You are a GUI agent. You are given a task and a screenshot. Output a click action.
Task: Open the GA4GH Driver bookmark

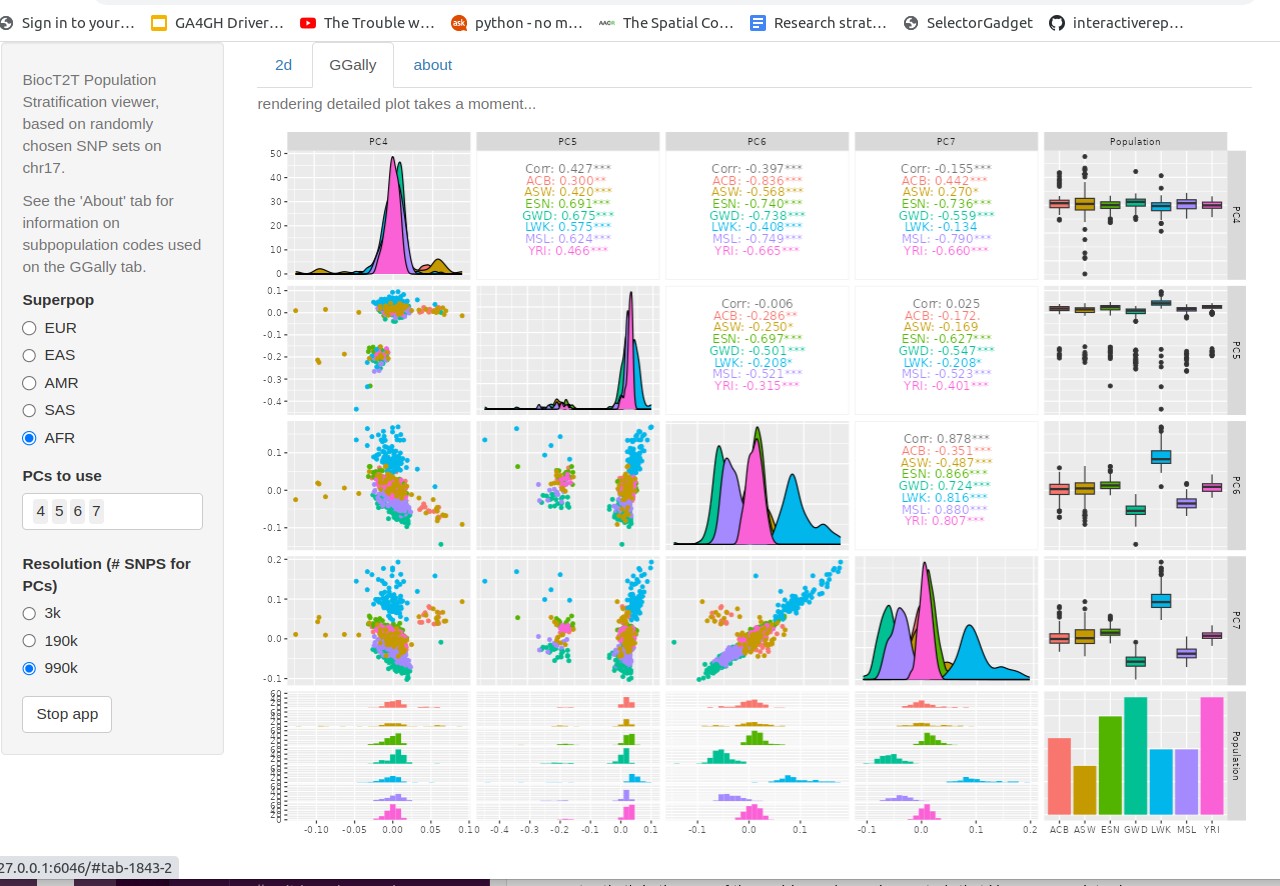(x=218, y=22)
